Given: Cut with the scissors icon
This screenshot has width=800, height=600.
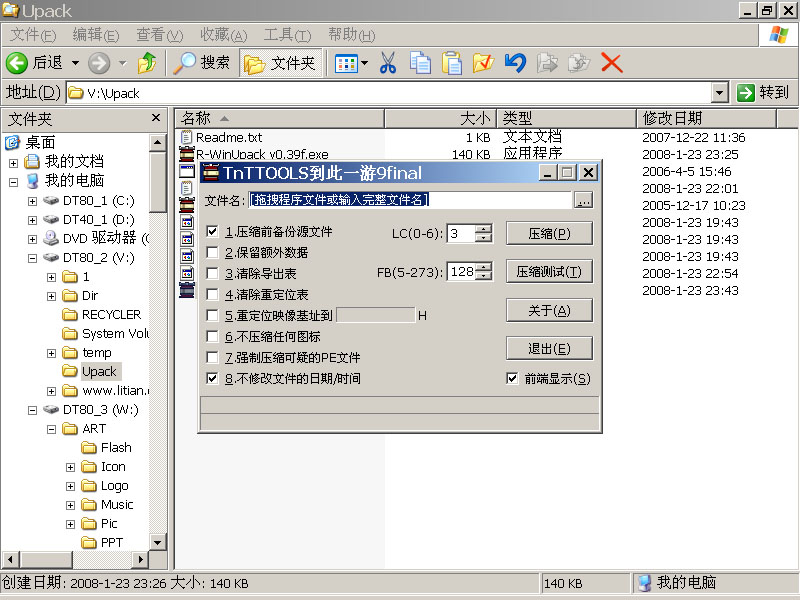Looking at the screenshot, I should tap(388, 63).
